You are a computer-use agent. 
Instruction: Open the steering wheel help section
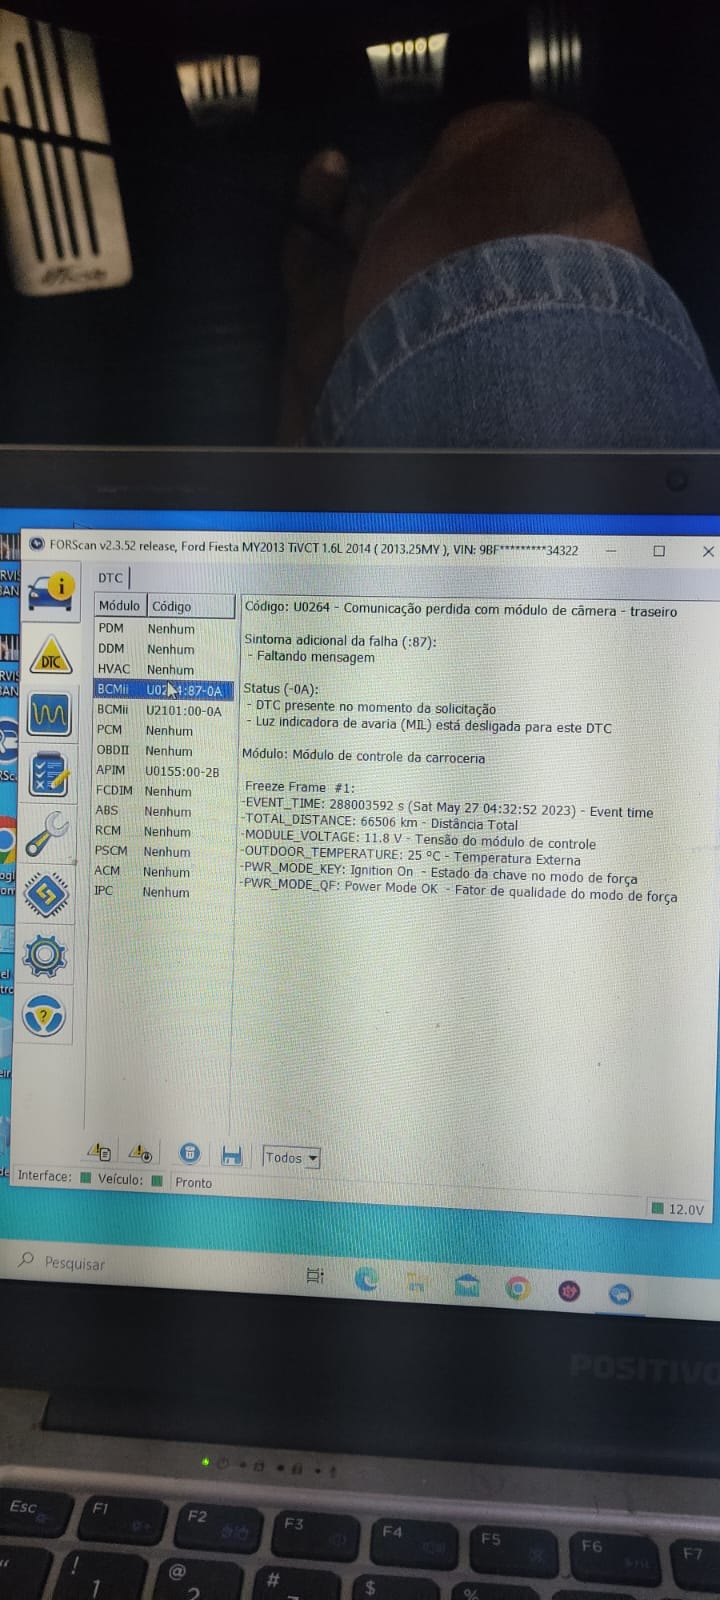point(45,1017)
